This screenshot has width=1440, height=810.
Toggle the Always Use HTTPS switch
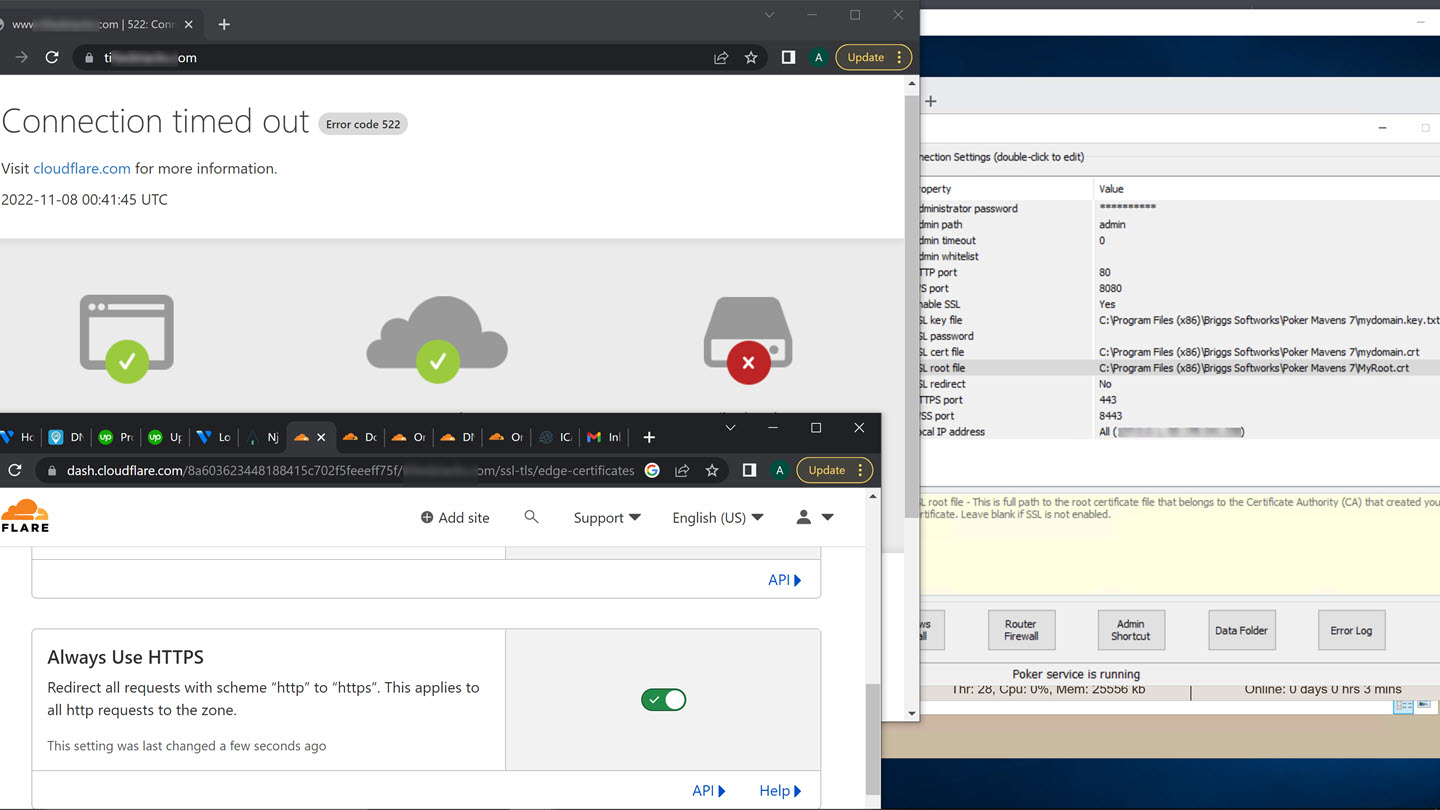(664, 700)
